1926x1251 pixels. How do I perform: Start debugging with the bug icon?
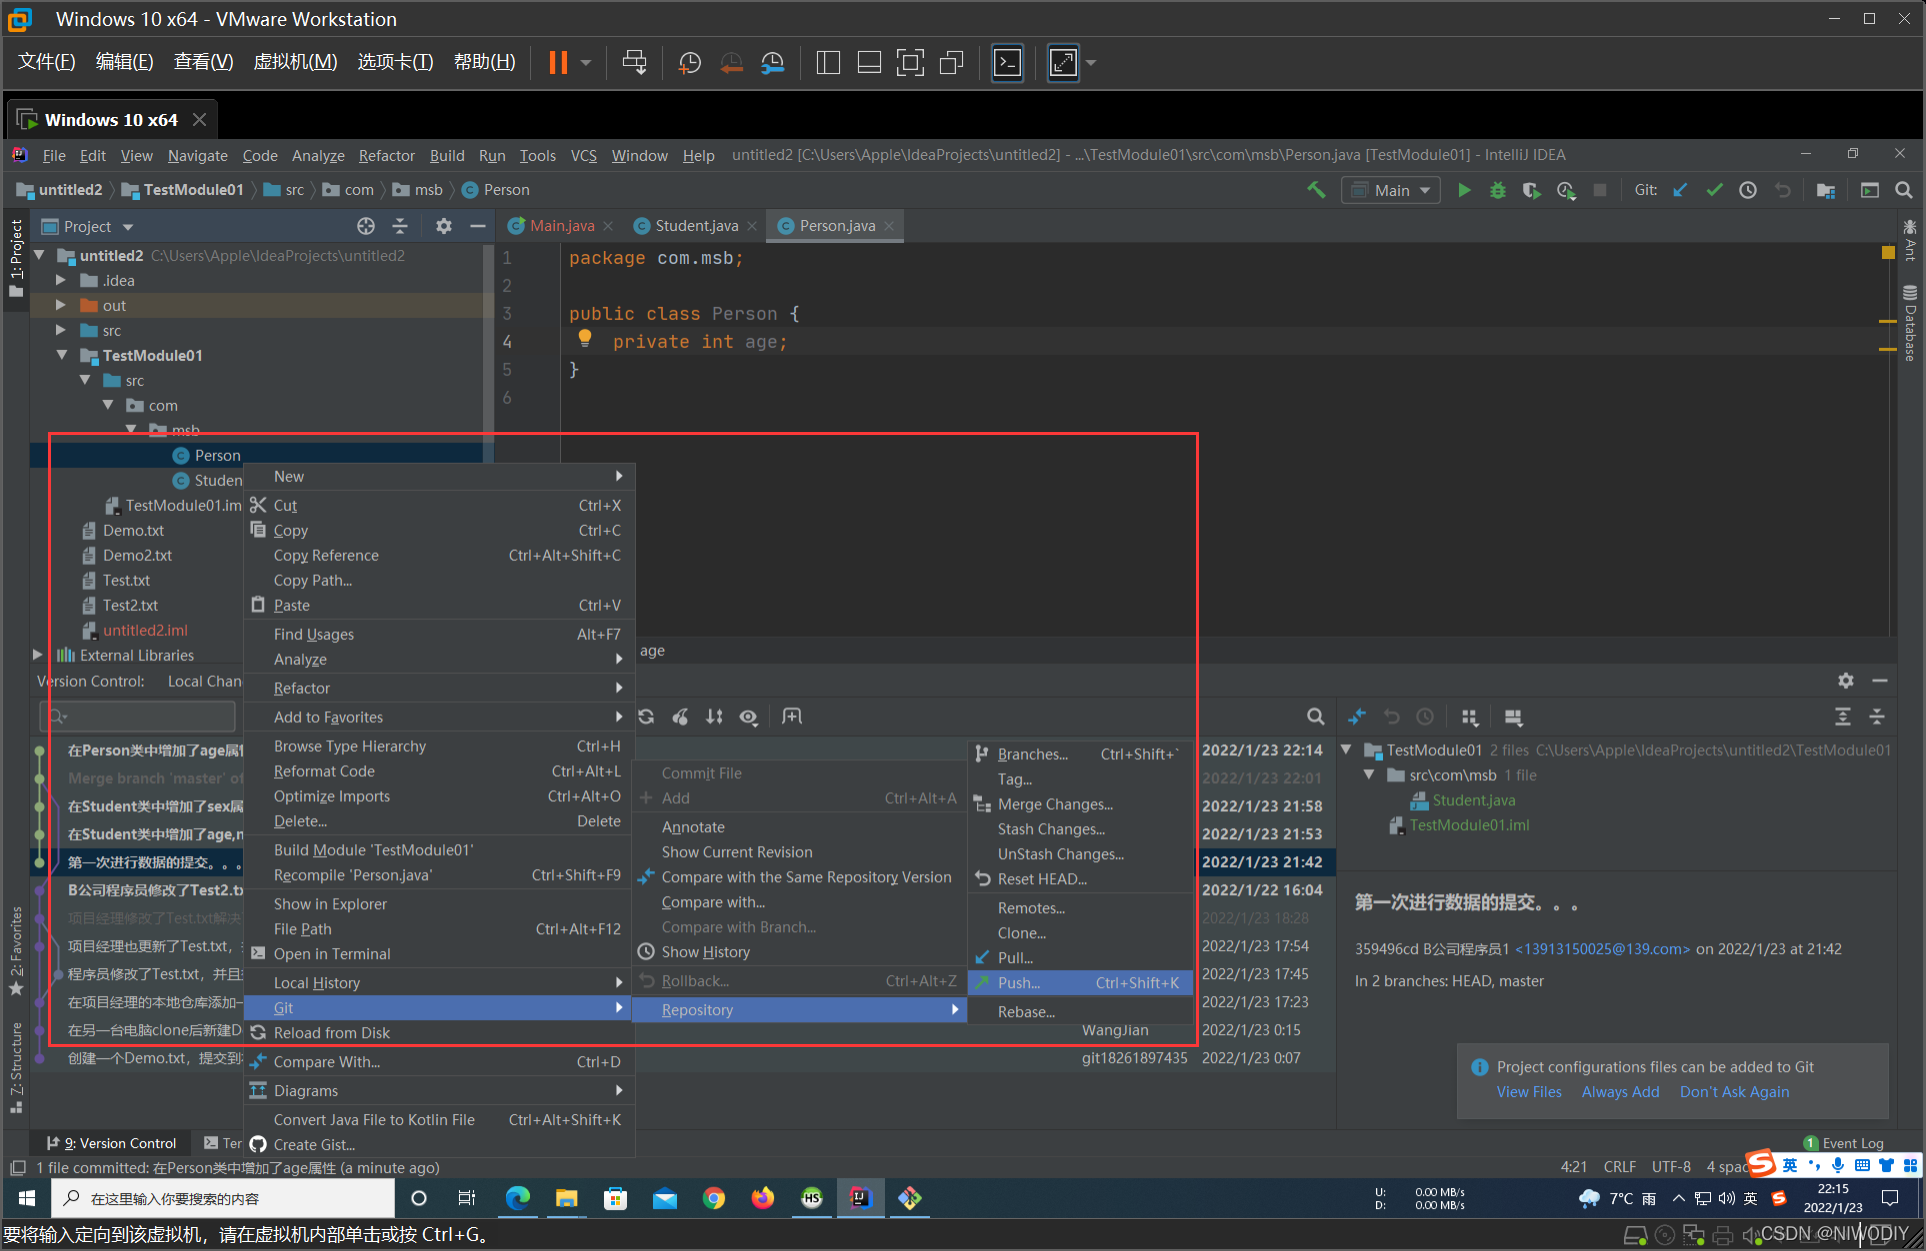click(1498, 190)
